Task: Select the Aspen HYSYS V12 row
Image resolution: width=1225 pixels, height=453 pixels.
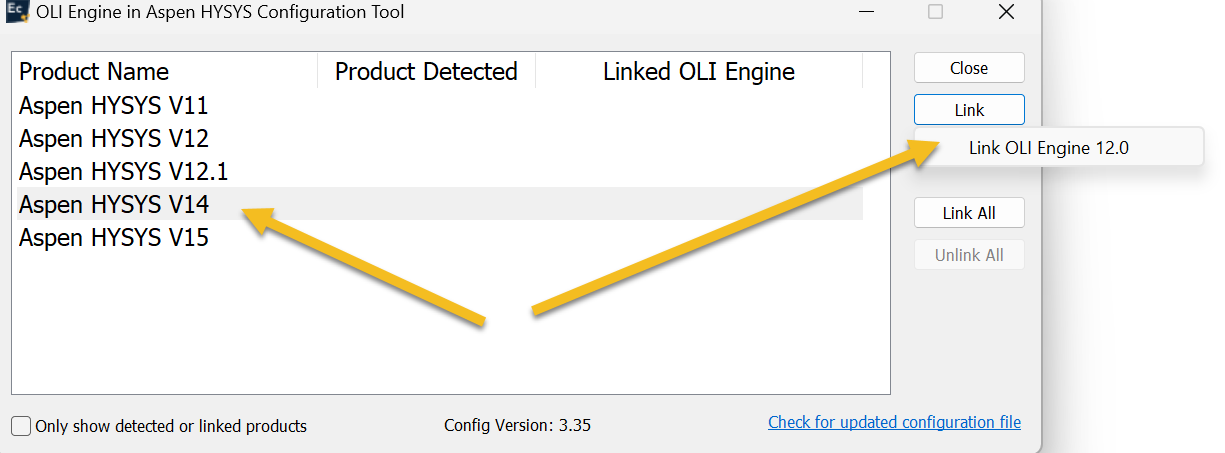Action: pyautogui.click(x=113, y=138)
